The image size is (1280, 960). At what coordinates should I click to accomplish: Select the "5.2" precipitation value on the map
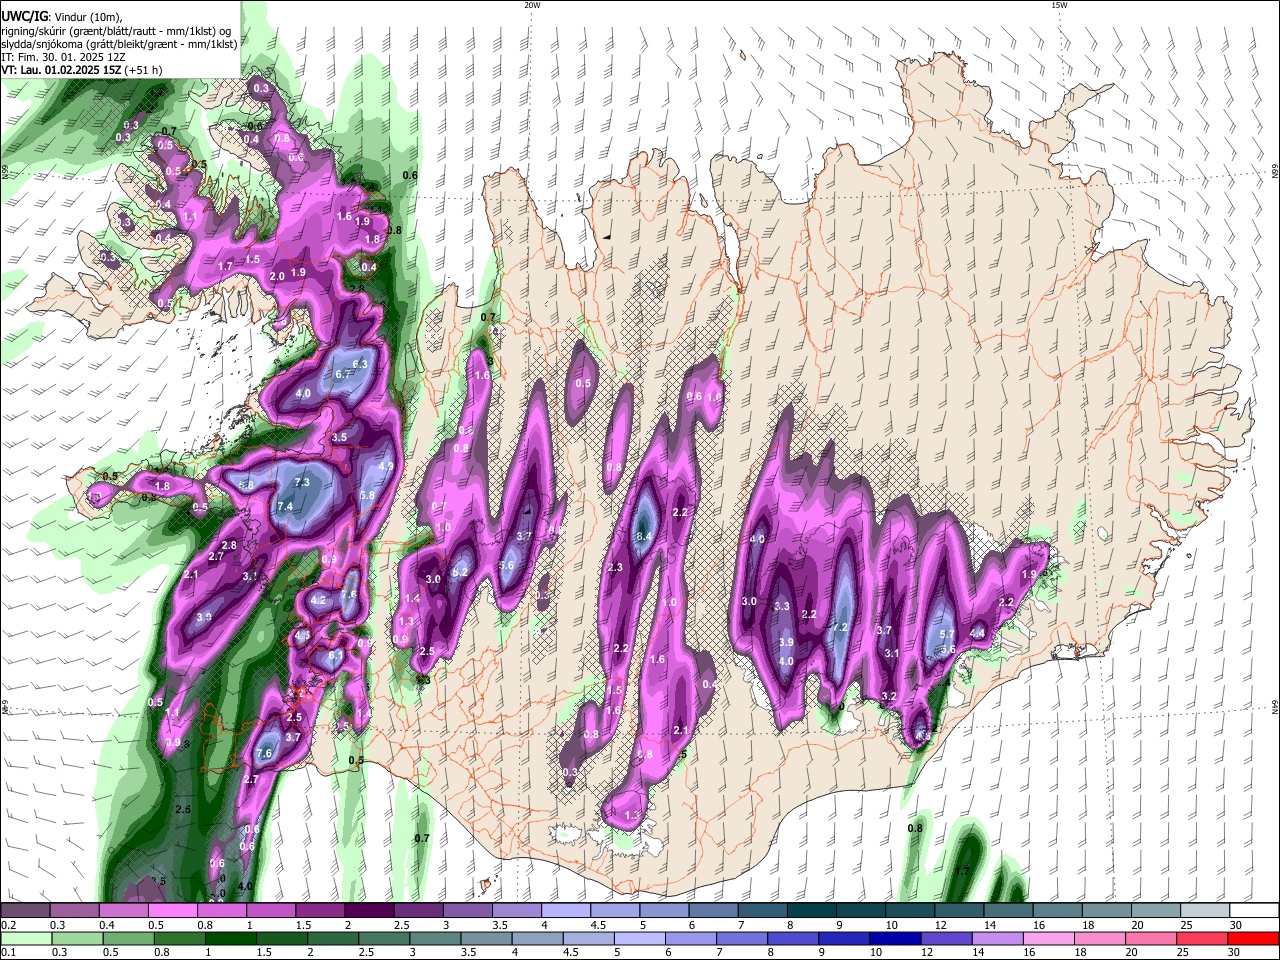pyautogui.click(x=460, y=572)
